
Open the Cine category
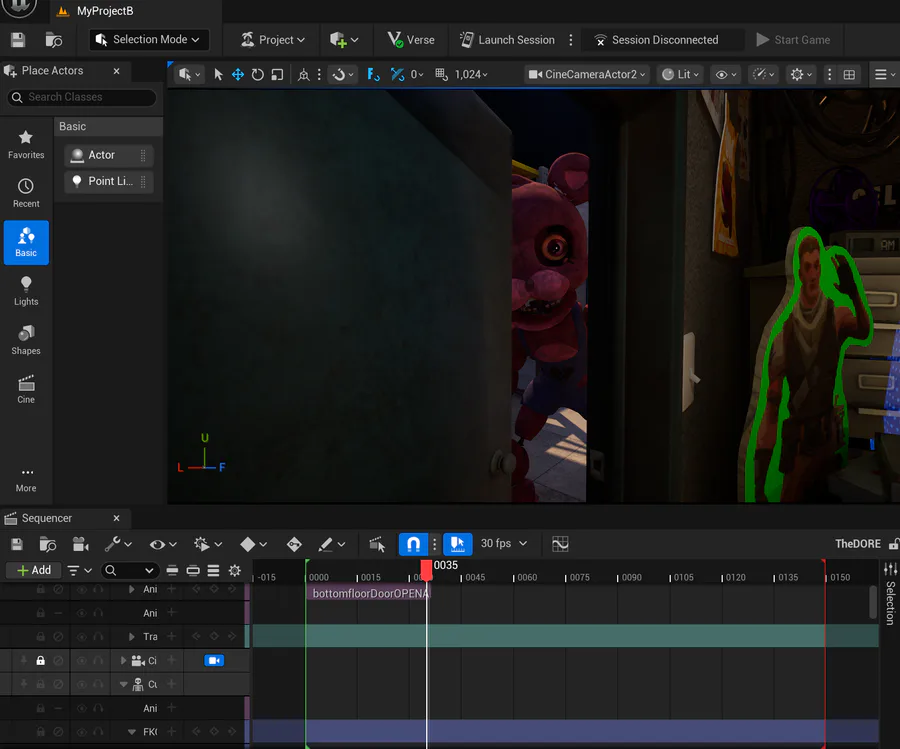coord(26,389)
